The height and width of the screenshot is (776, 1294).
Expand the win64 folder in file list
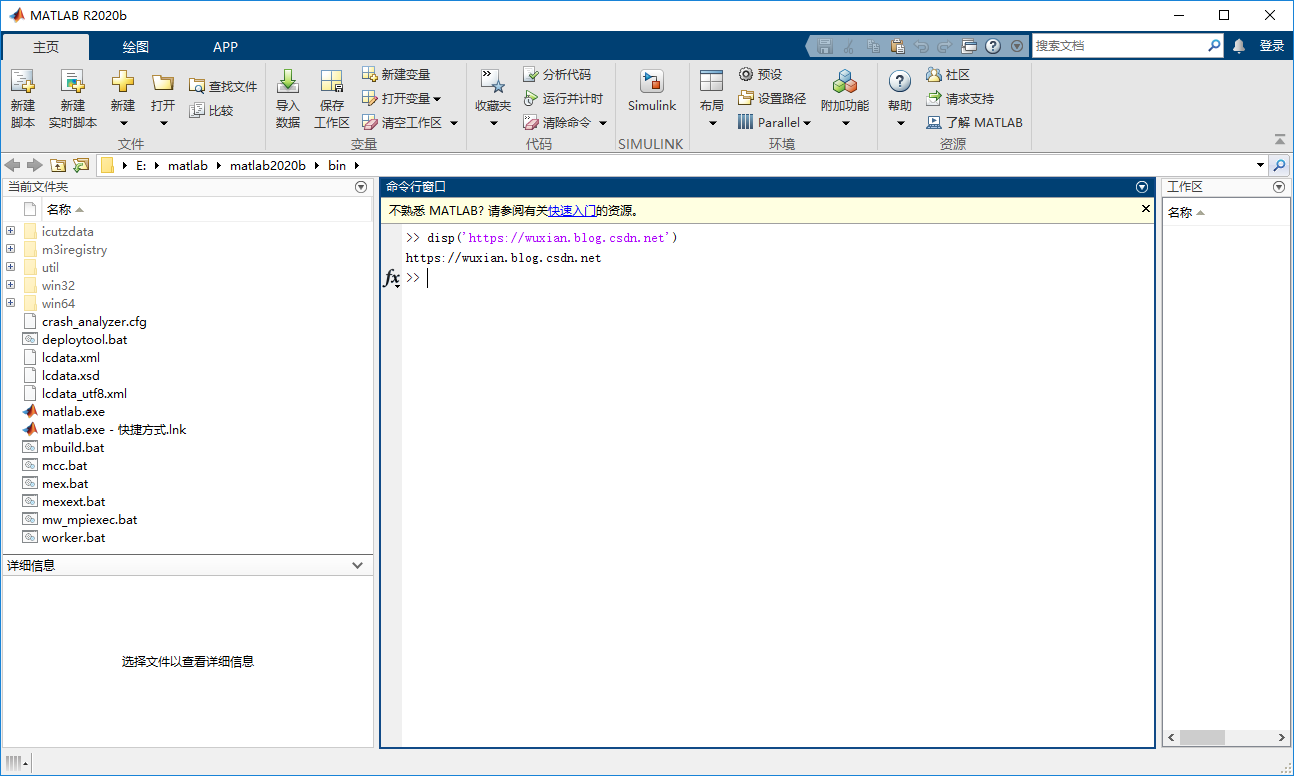tap(10, 304)
